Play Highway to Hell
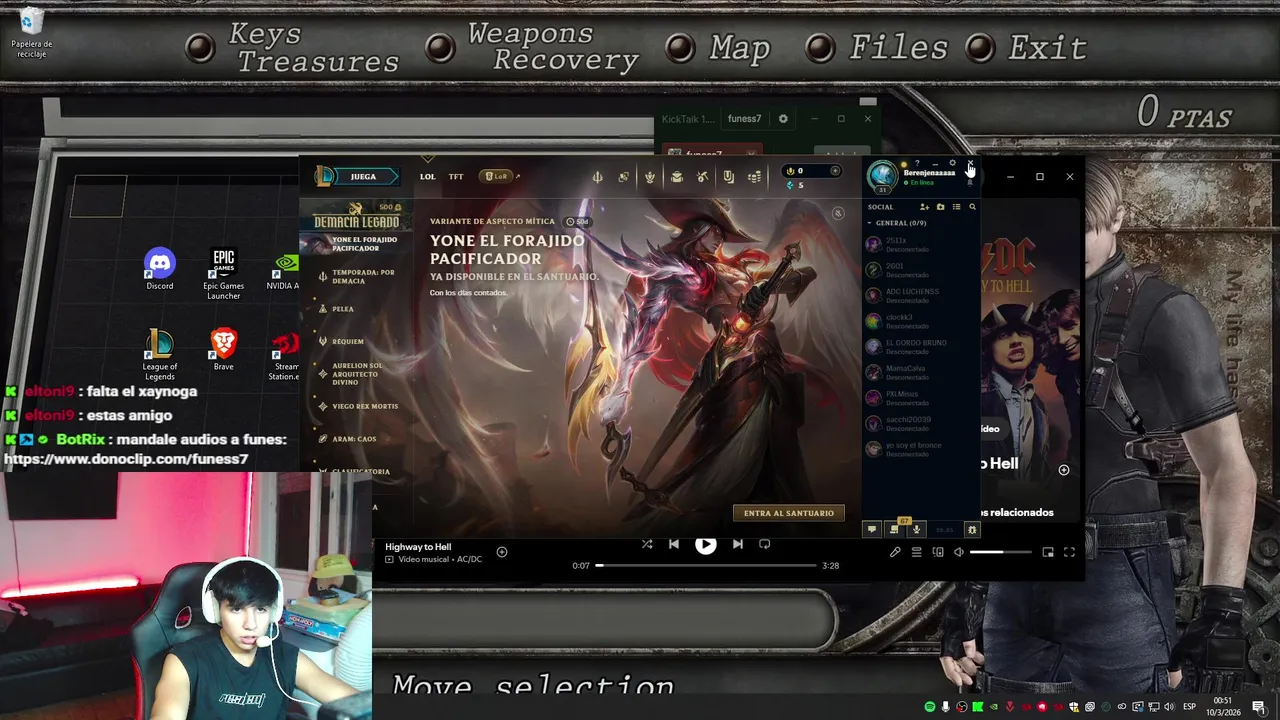 point(705,544)
